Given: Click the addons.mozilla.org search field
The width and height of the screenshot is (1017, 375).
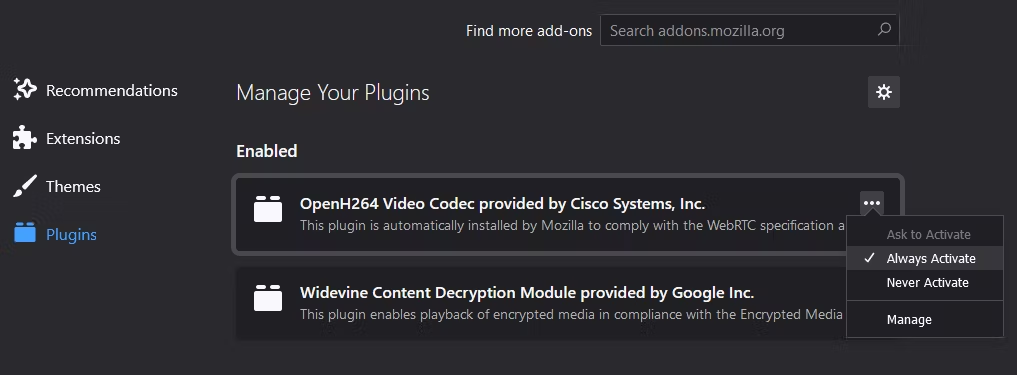Looking at the screenshot, I should [x=749, y=30].
